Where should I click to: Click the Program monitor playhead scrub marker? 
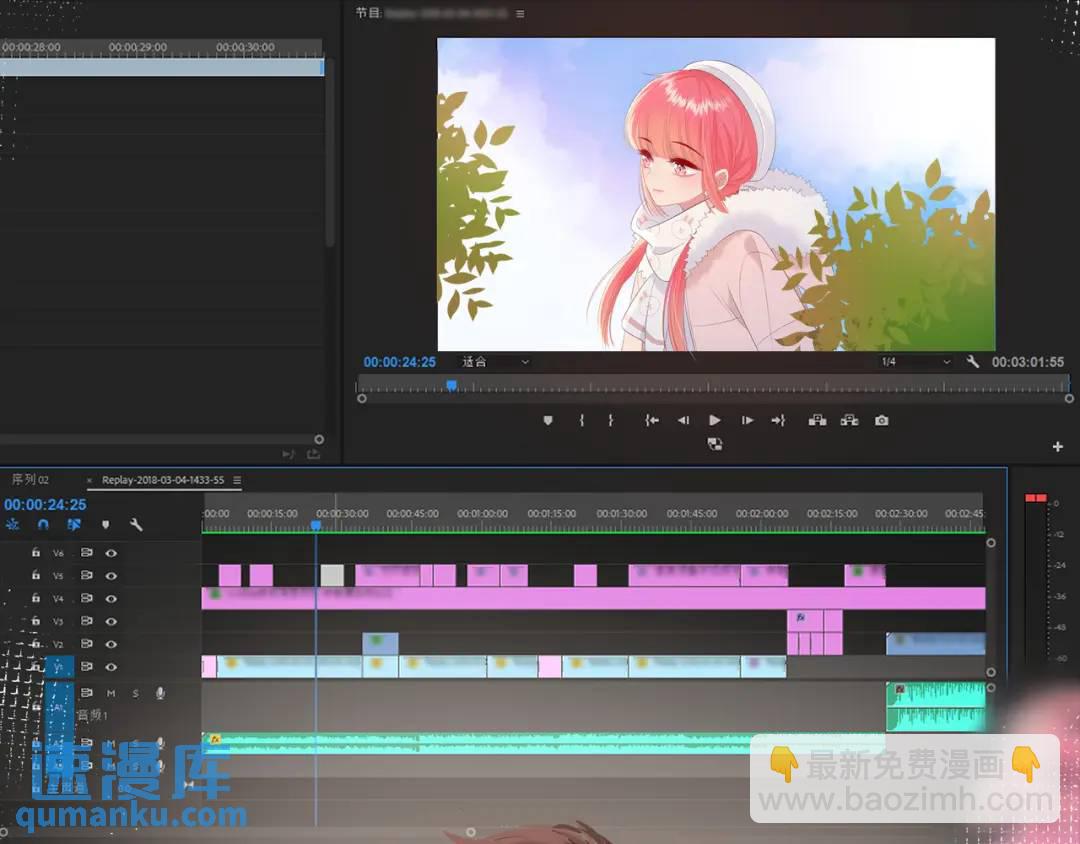[x=452, y=385]
